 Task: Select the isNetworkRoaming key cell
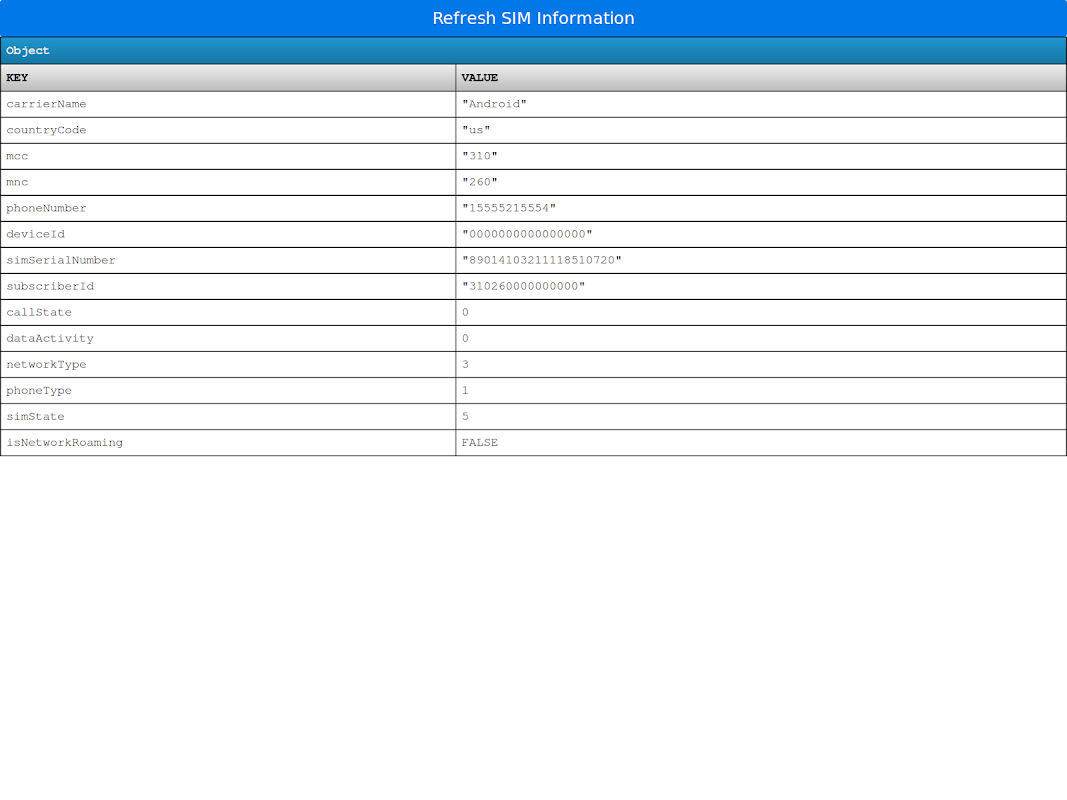tap(228, 442)
